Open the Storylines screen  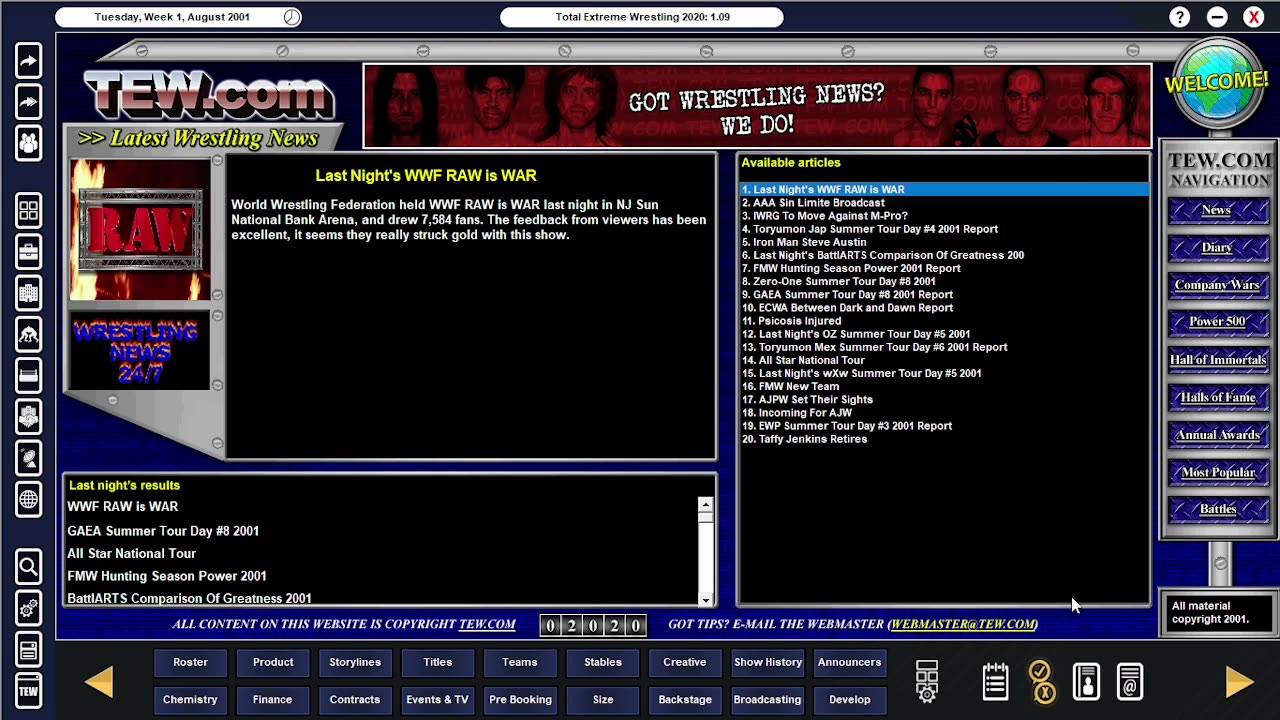(x=355, y=662)
